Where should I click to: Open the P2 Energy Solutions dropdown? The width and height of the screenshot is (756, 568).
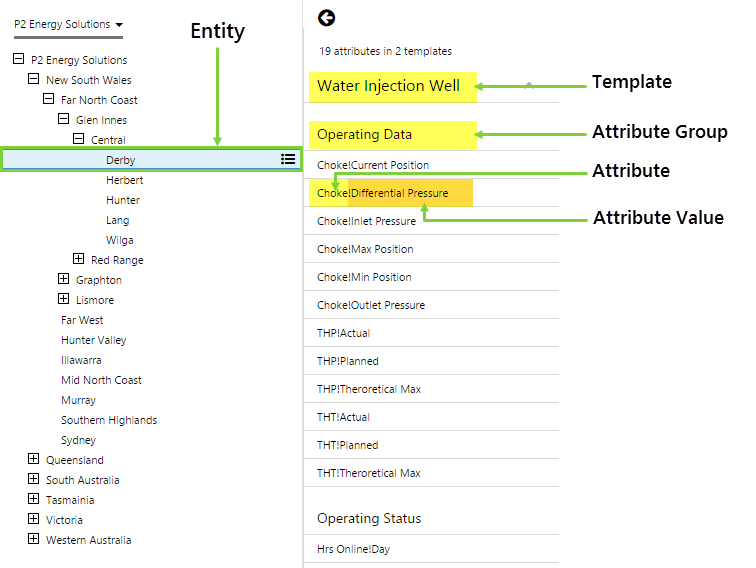pos(69,24)
